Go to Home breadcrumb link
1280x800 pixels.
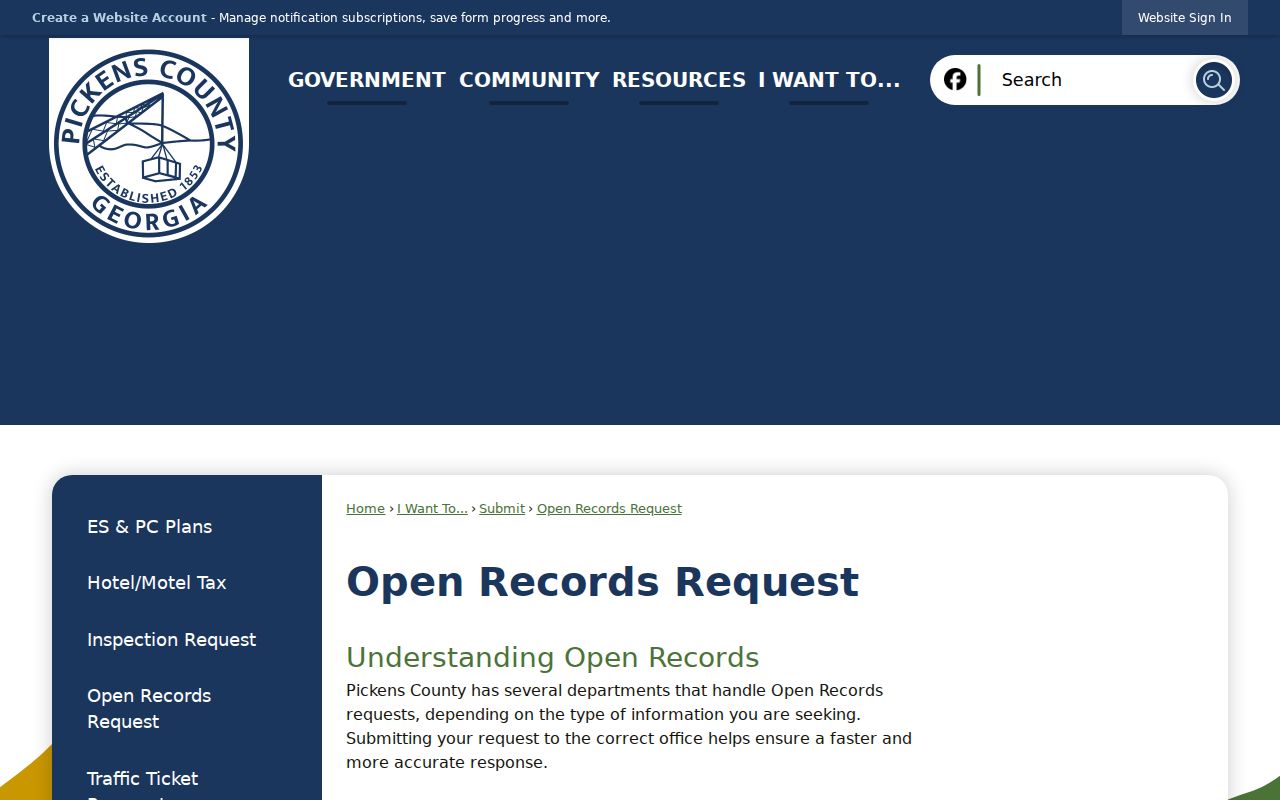tap(365, 509)
